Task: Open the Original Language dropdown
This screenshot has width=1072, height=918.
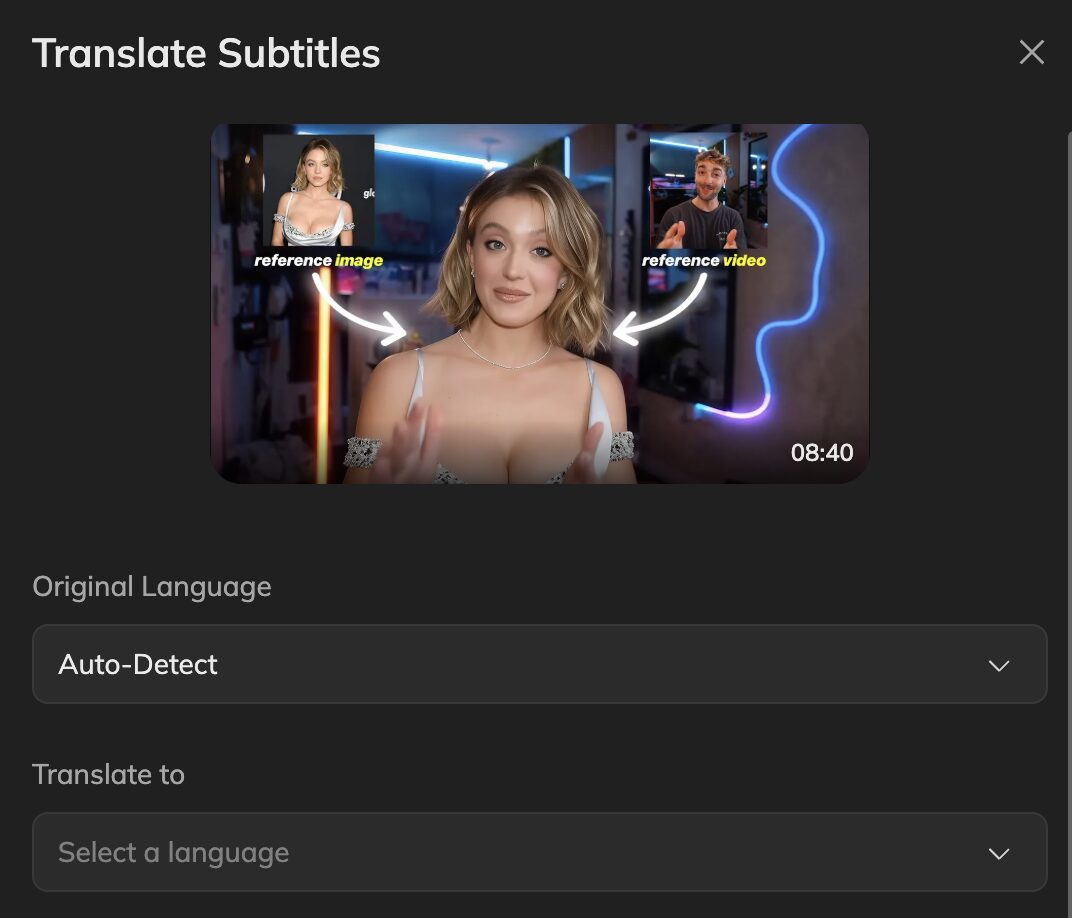Action: (539, 664)
